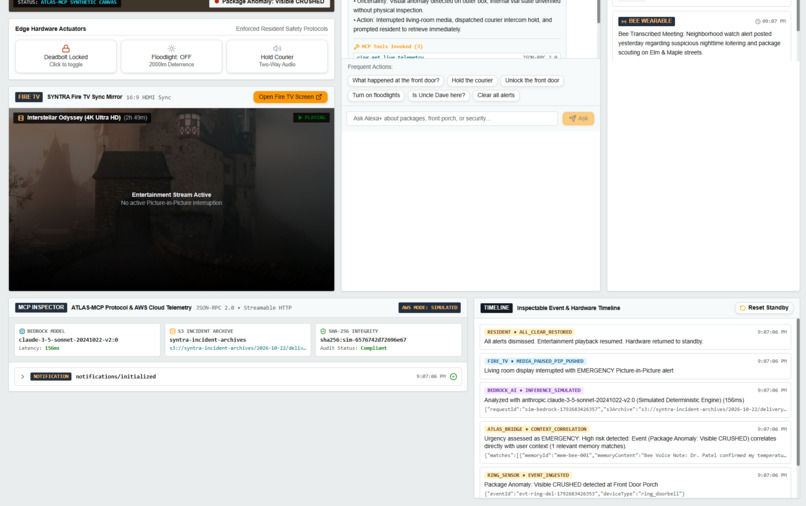Click the red padlock deadbolt icon
Image resolution: width=806 pixels, height=506 pixels.
pyautogui.click(x=66, y=48)
